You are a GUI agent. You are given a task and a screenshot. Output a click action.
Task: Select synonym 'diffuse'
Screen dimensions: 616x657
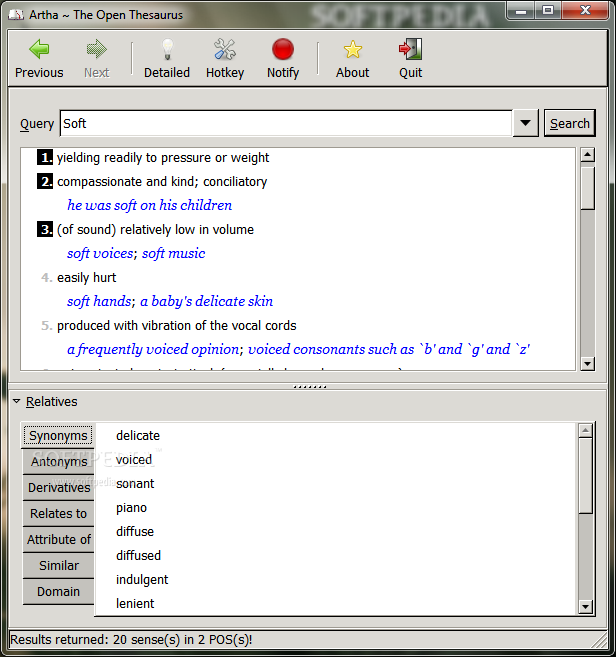135,531
